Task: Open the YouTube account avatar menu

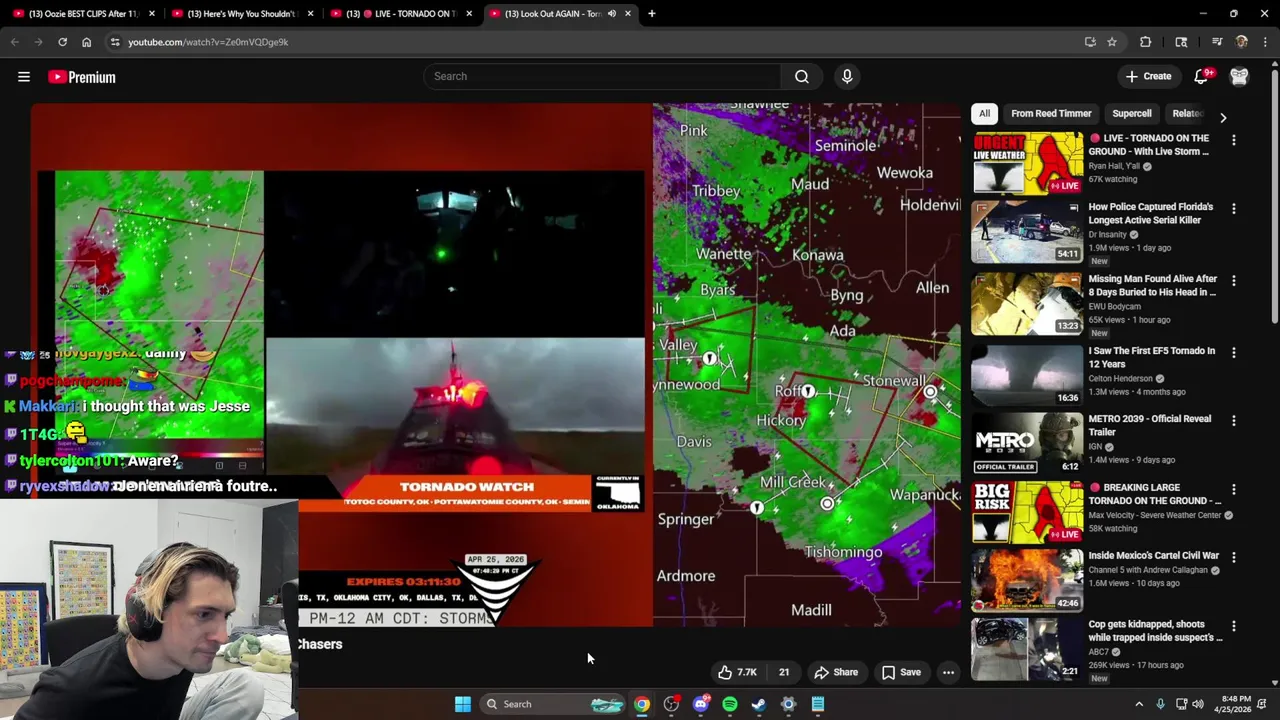Action: [x=1239, y=76]
